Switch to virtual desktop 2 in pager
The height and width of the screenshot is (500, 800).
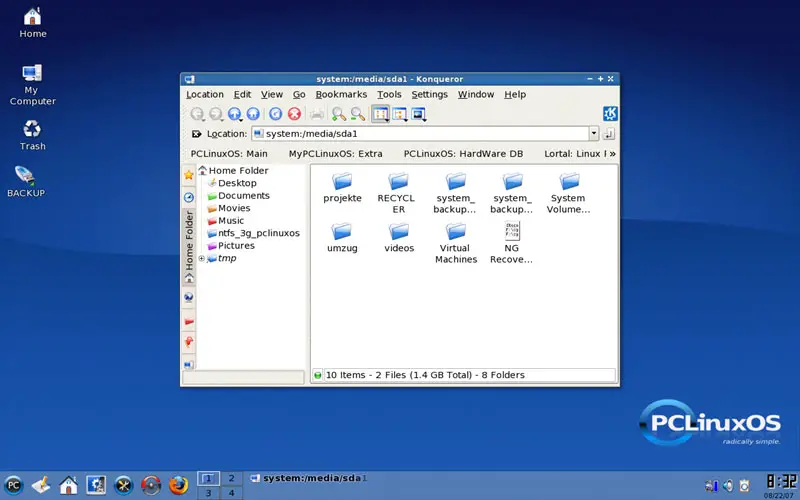pos(231,478)
